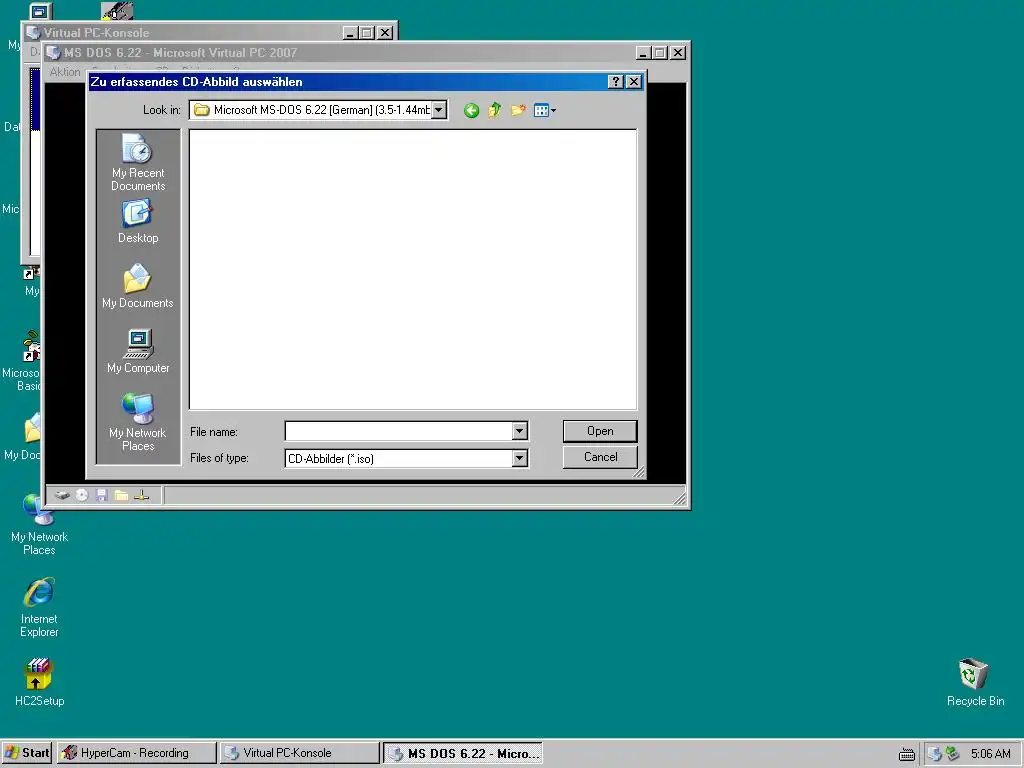Expand the File name dropdown arrow

click(519, 431)
